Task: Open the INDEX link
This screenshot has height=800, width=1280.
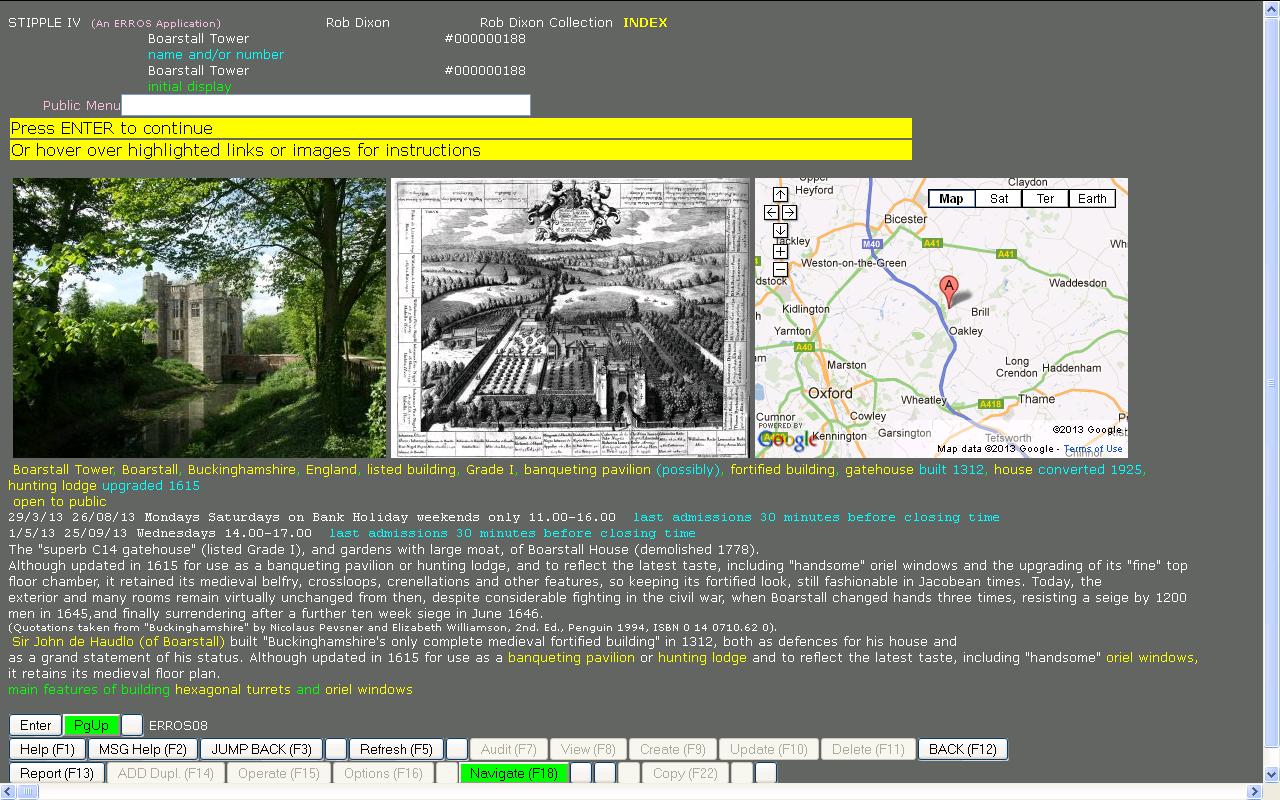Action: click(645, 23)
